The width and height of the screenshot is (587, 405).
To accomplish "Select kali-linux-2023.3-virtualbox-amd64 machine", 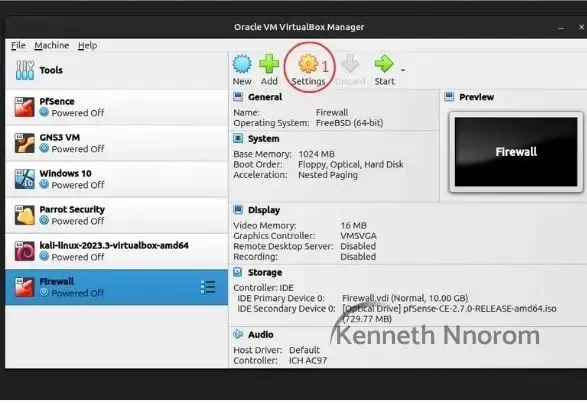I will point(116,251).
